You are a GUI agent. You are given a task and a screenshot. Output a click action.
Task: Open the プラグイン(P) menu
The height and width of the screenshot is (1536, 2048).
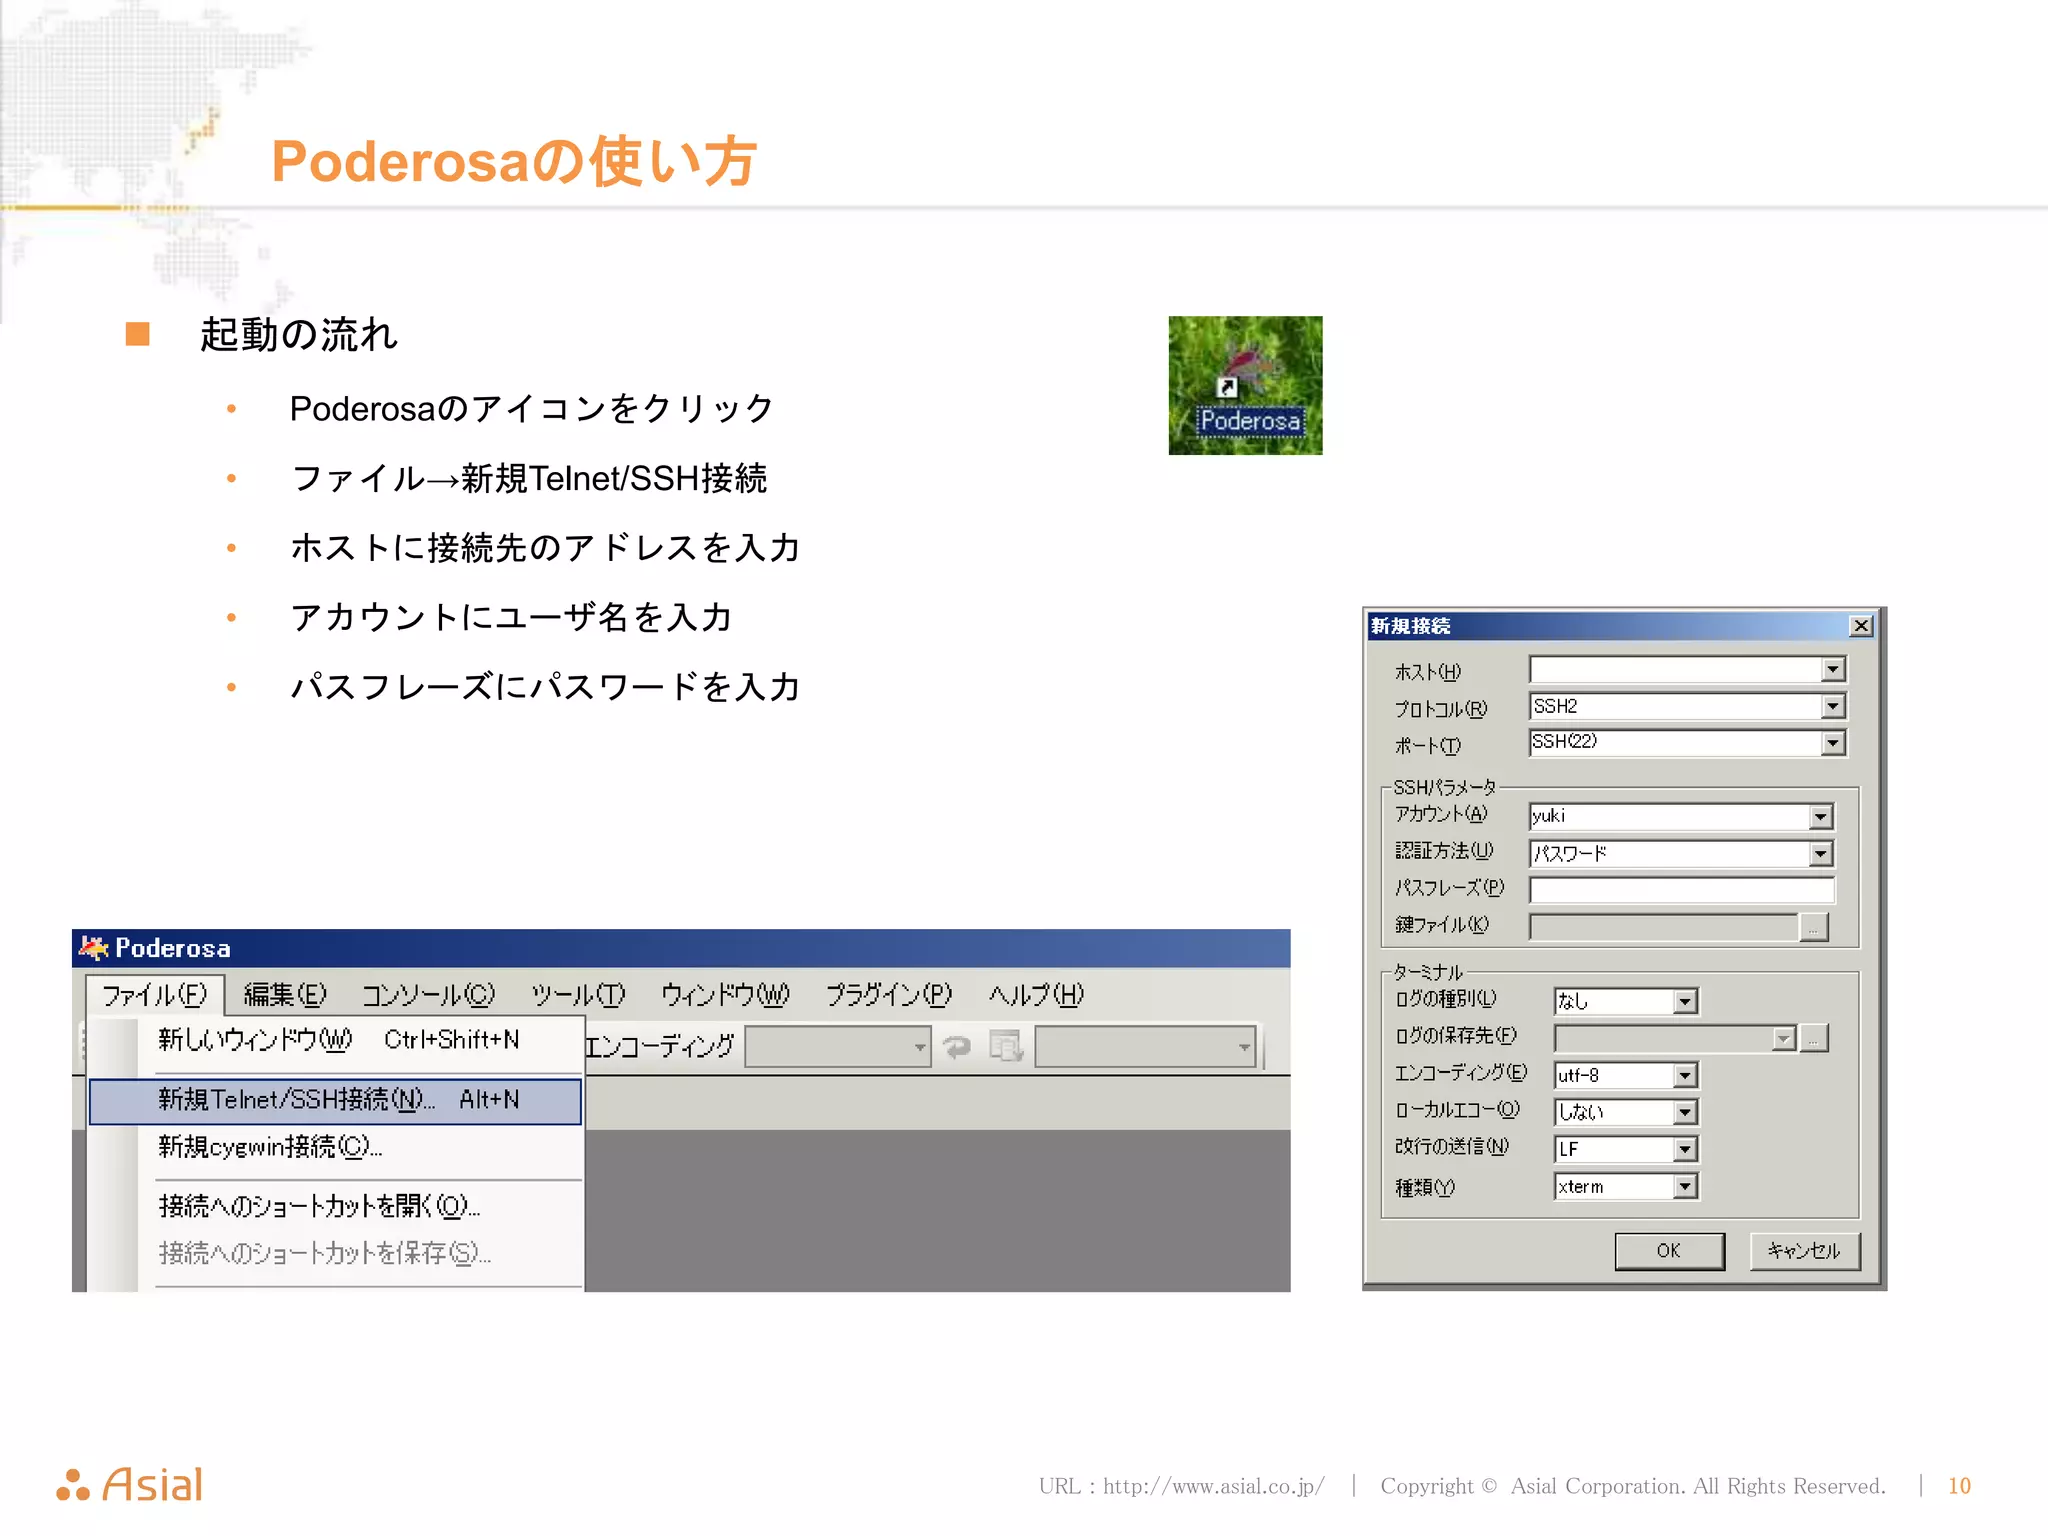coord(888,994)
